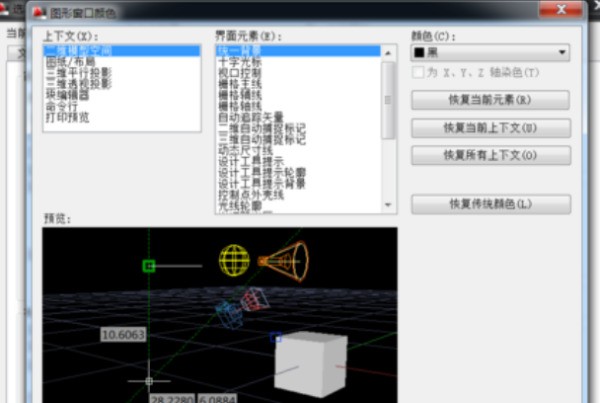Click the gray solid cube in the preview
Screen dimensions: 600x403
[311, 364]
